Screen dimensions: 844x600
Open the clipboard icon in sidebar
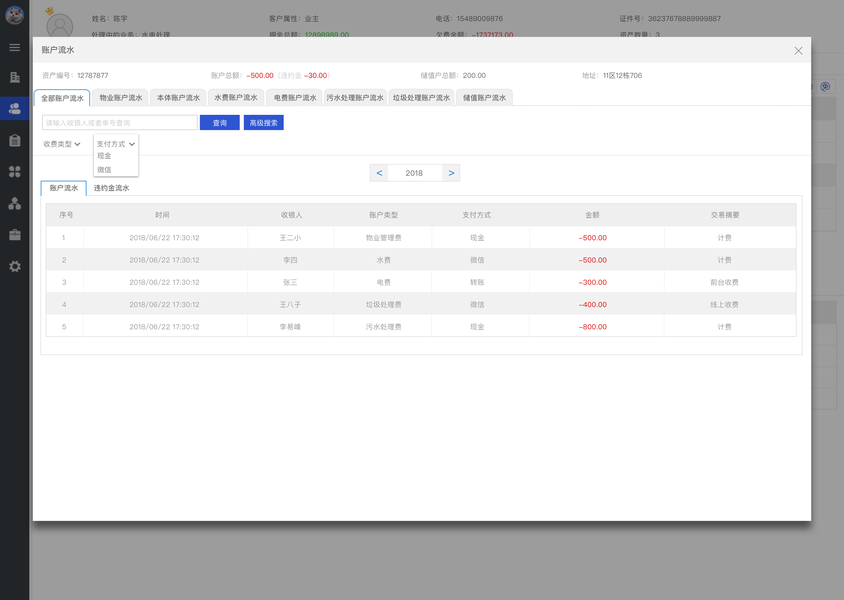point(15,140)
